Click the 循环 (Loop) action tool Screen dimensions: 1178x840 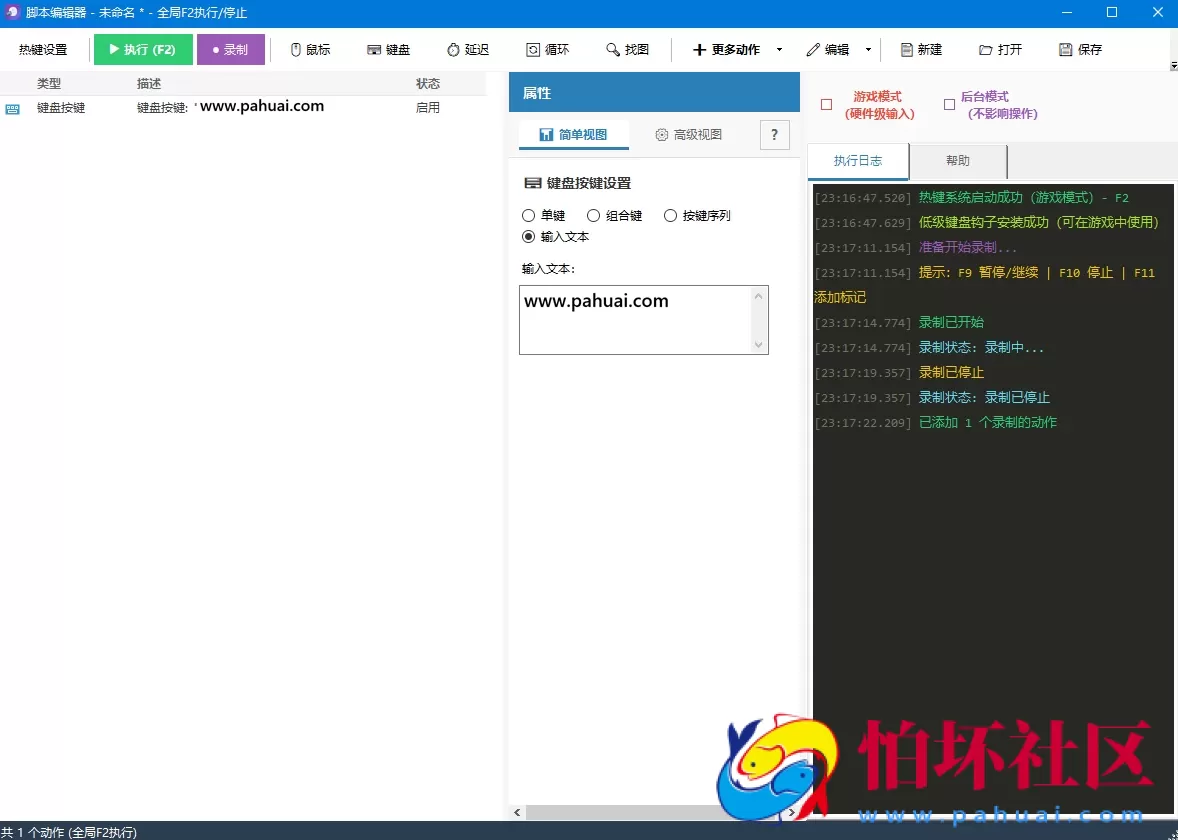pyautogui.click(x=547, y=48)
